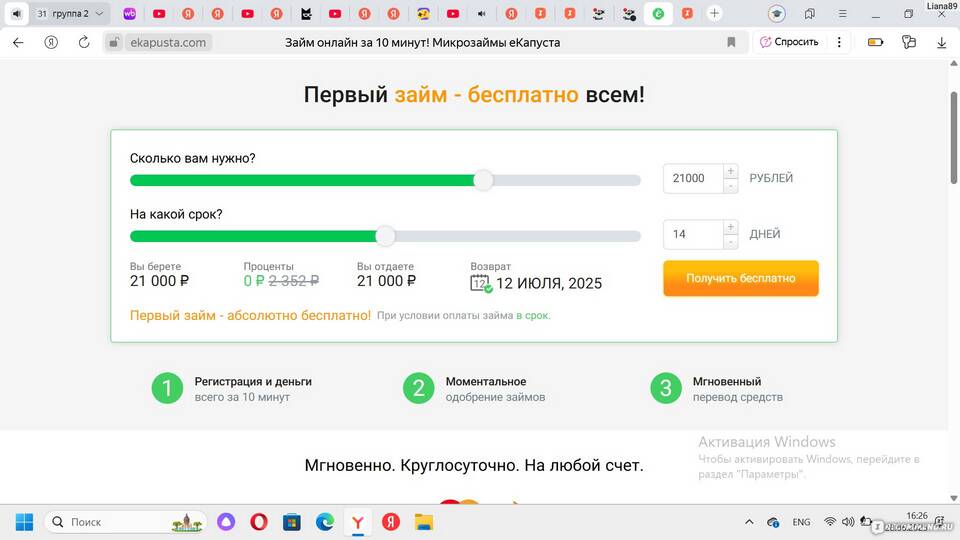The width and height of the screenshot is (960, 540).
Task: Bookmark this page with the flag icon
Action: (731, 42)
